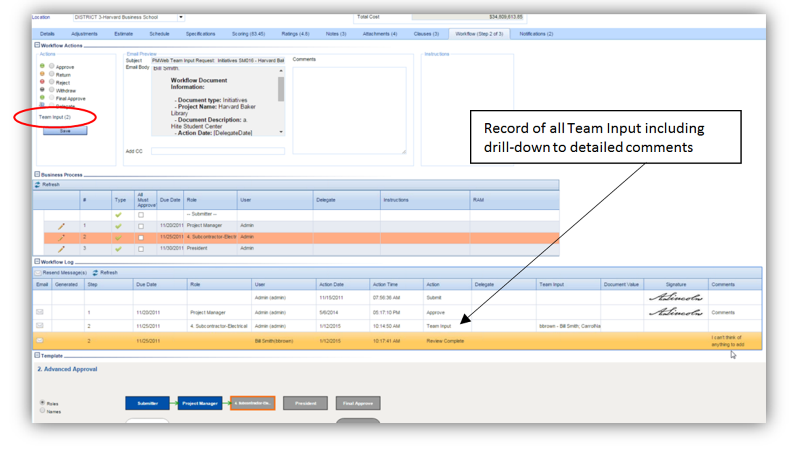Click the pencil edit icon for President row
The image size is (790, 450).
pyautogui.click(x=61, y=249)
